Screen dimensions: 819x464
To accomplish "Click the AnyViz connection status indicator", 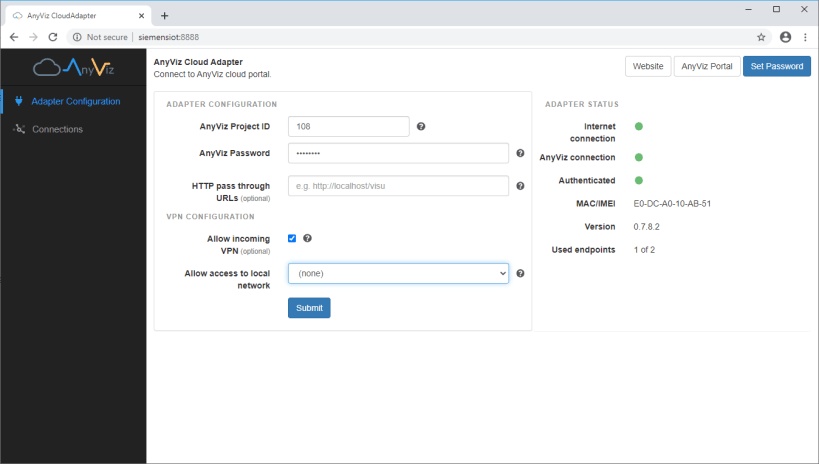I will (x=639, y=157).
